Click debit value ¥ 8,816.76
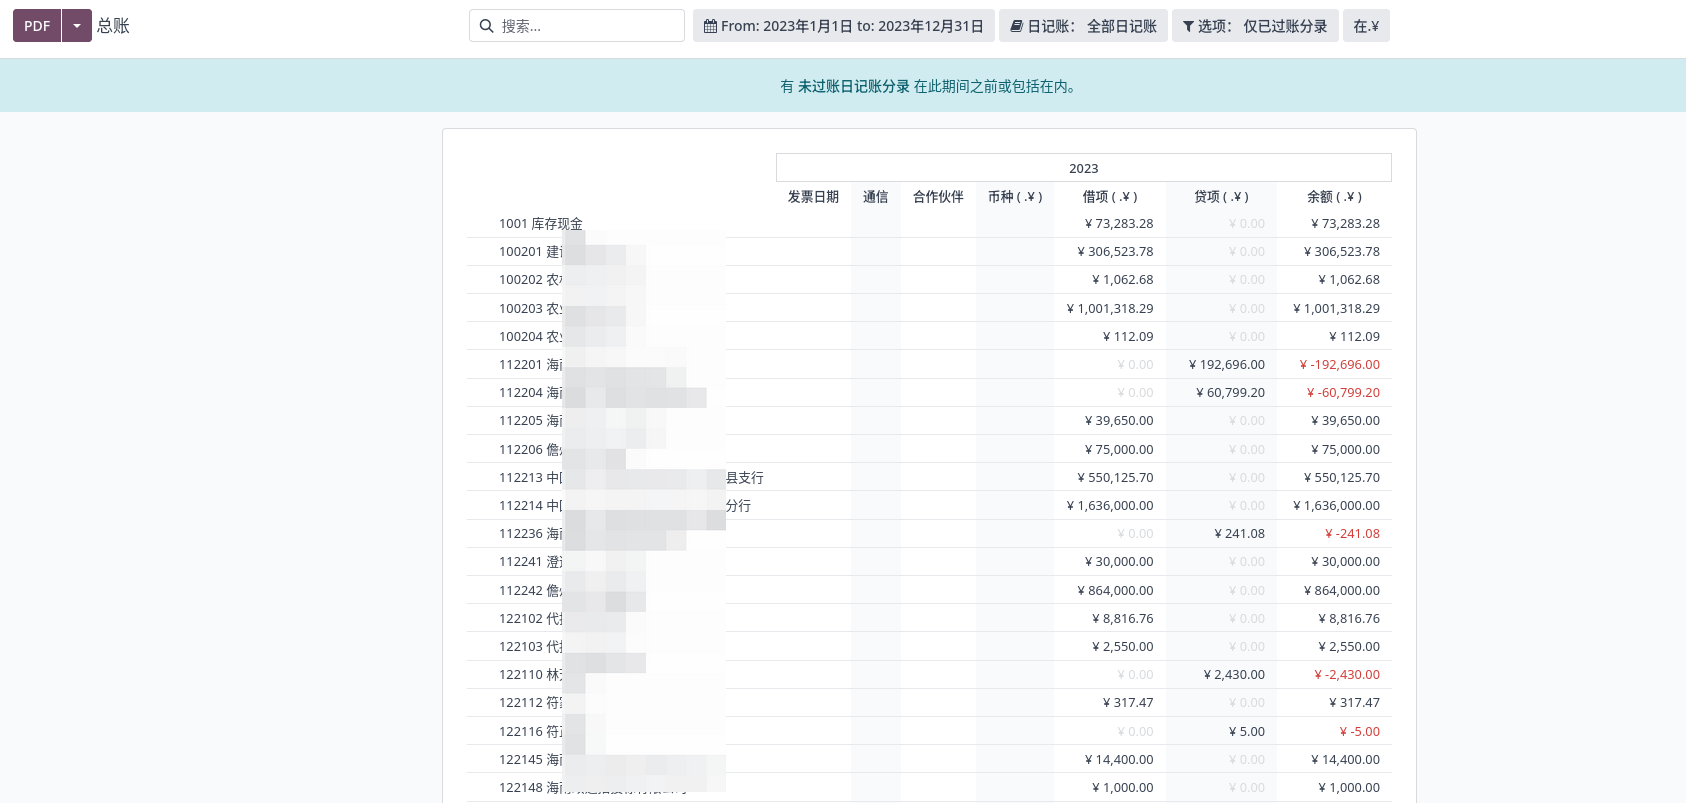The width and height of the screenshot is (1686, 803). (1122, 619)
